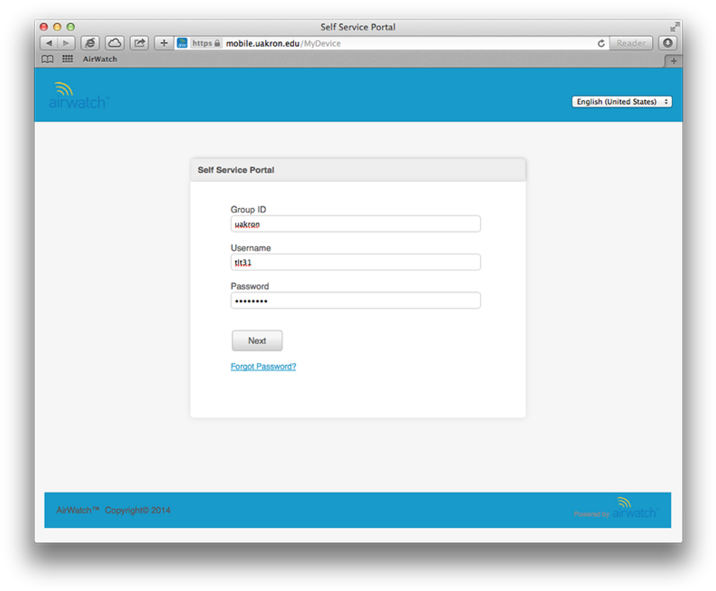Open the Downloads button in toolbar

pyautogui.click(x=668, y=43)
